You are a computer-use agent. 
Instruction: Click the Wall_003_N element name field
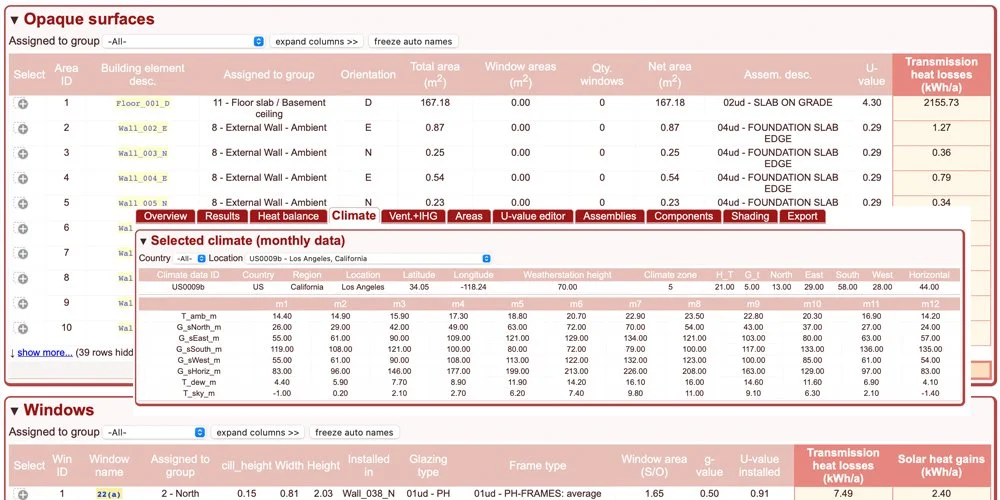[x=143, y=153]
